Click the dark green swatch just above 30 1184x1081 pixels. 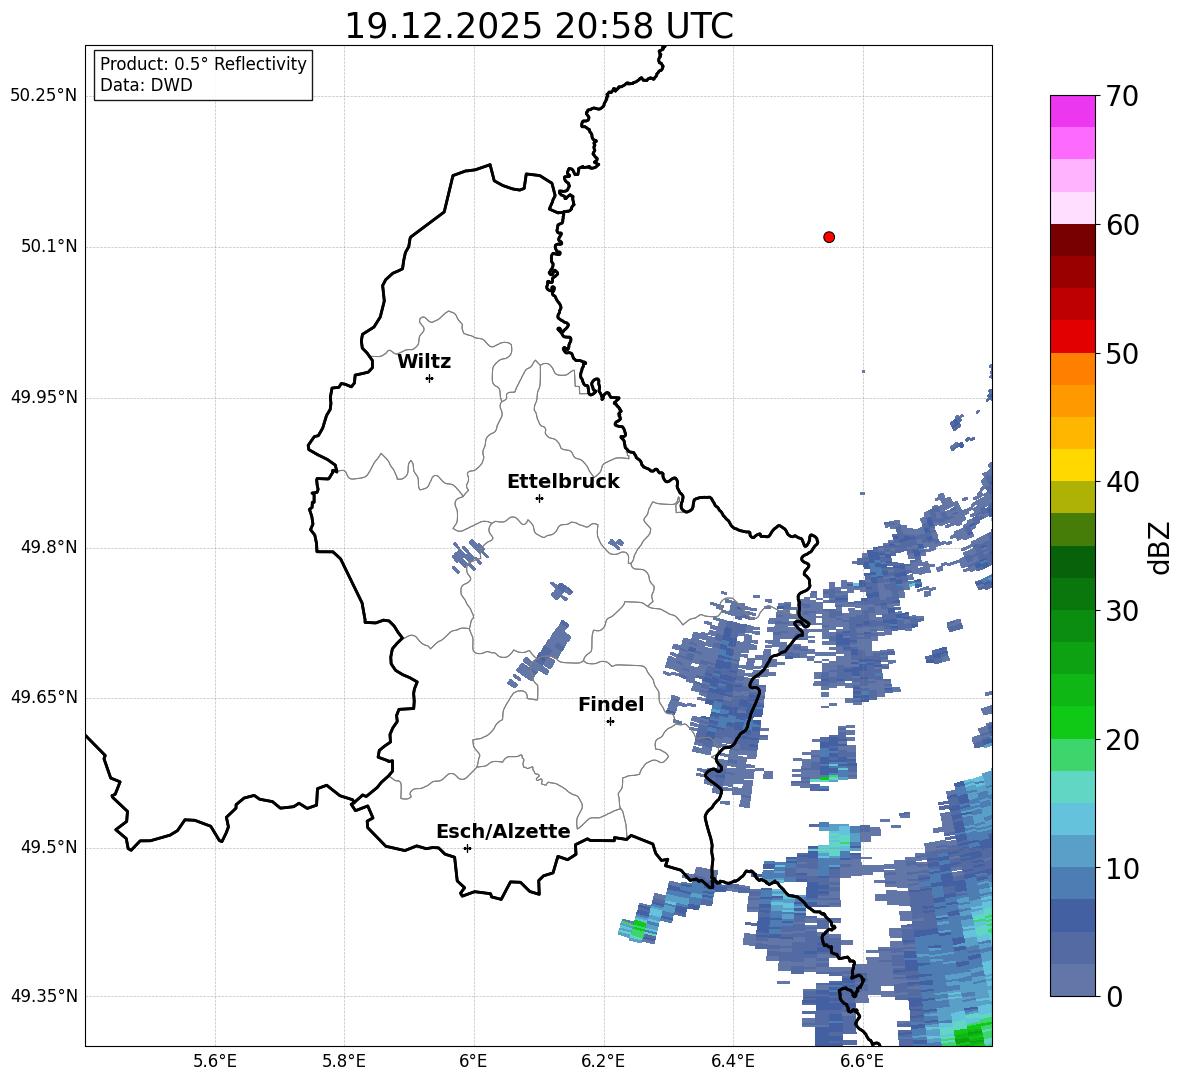point(1072,593)
